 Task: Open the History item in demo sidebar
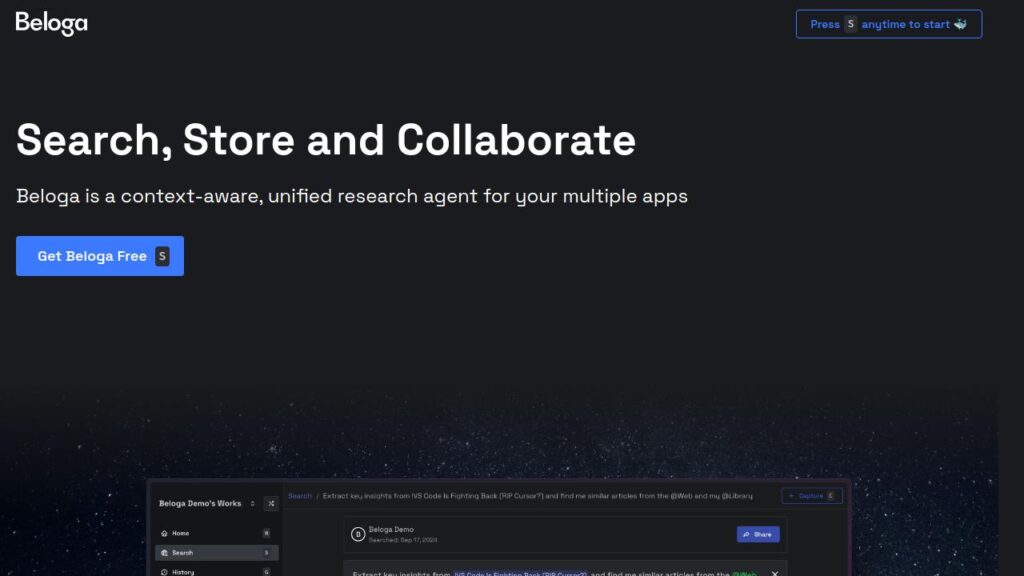click(183, 572)
